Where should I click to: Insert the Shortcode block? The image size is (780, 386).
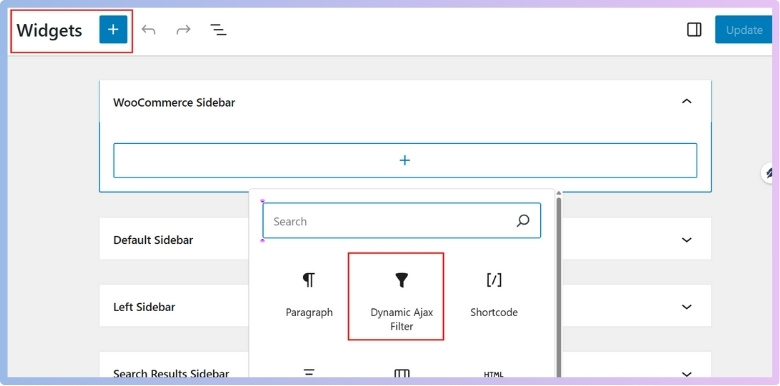coord(494,295)
